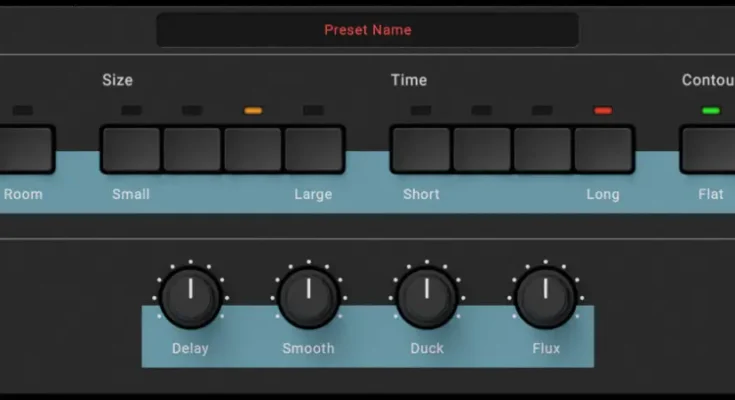Click the Flux knob

coord(545,297)
